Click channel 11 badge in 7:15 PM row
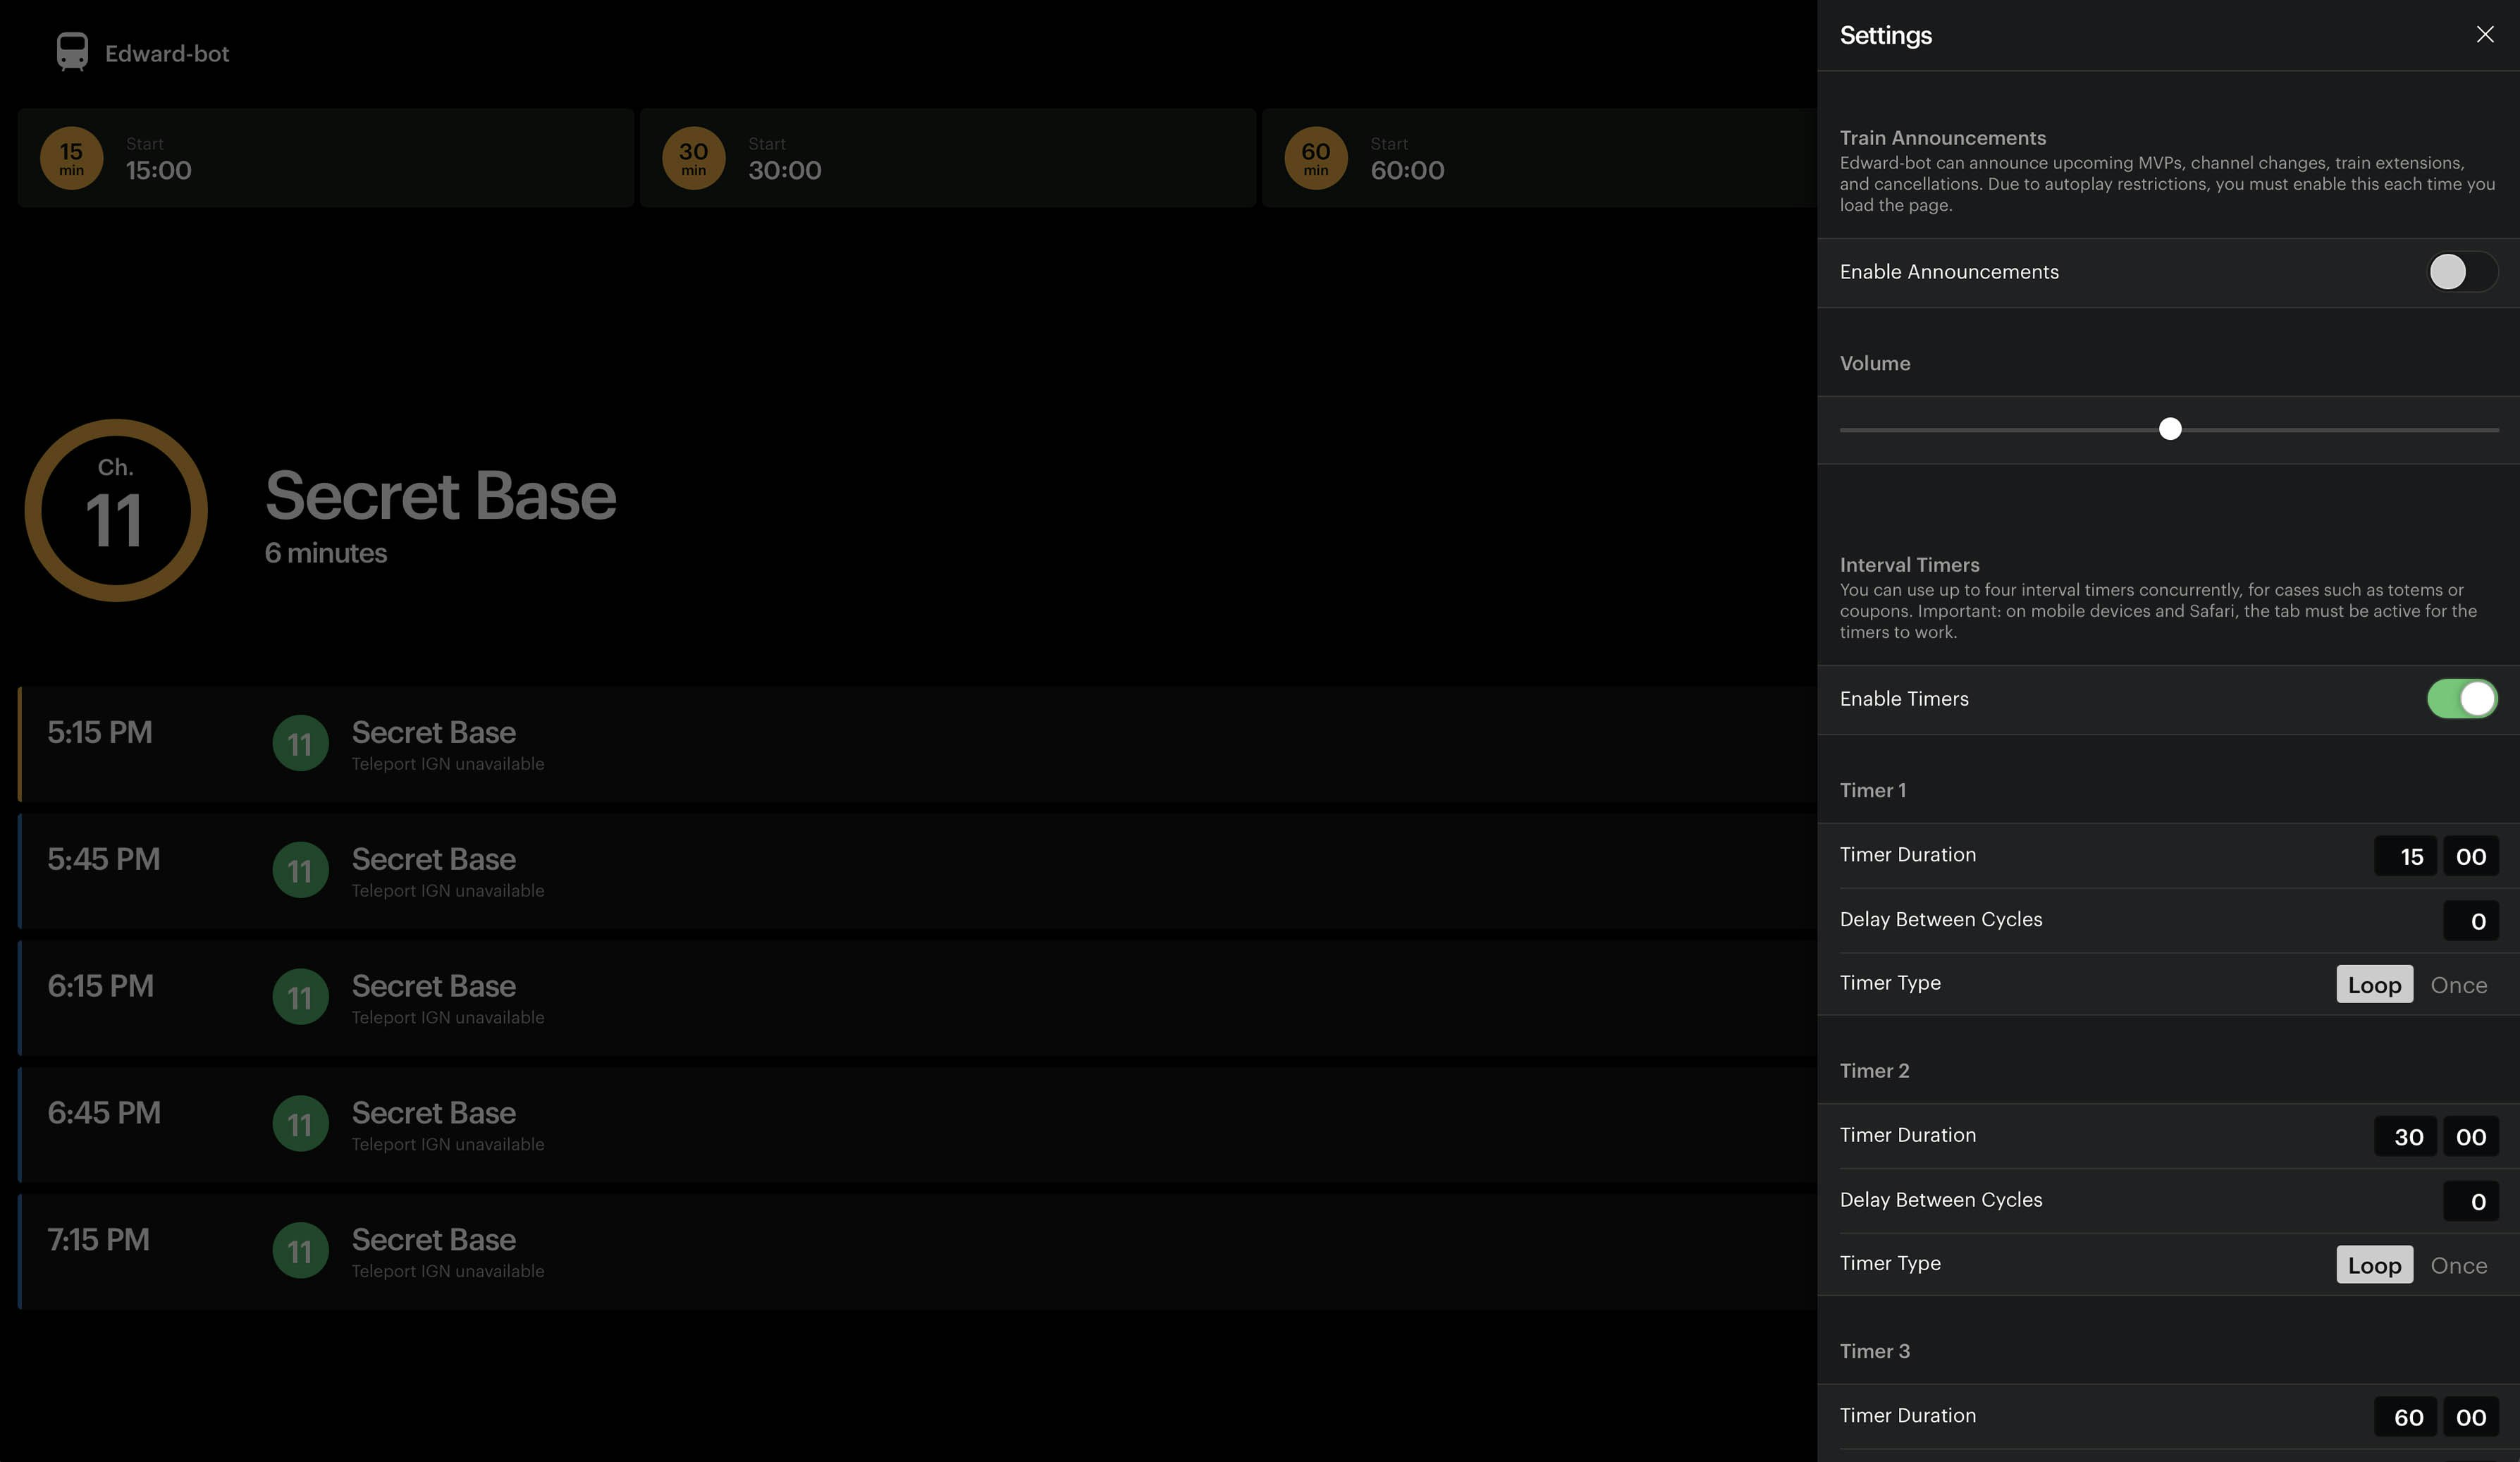Screen dimensions: 2520x1462 tap(300, 1251)
